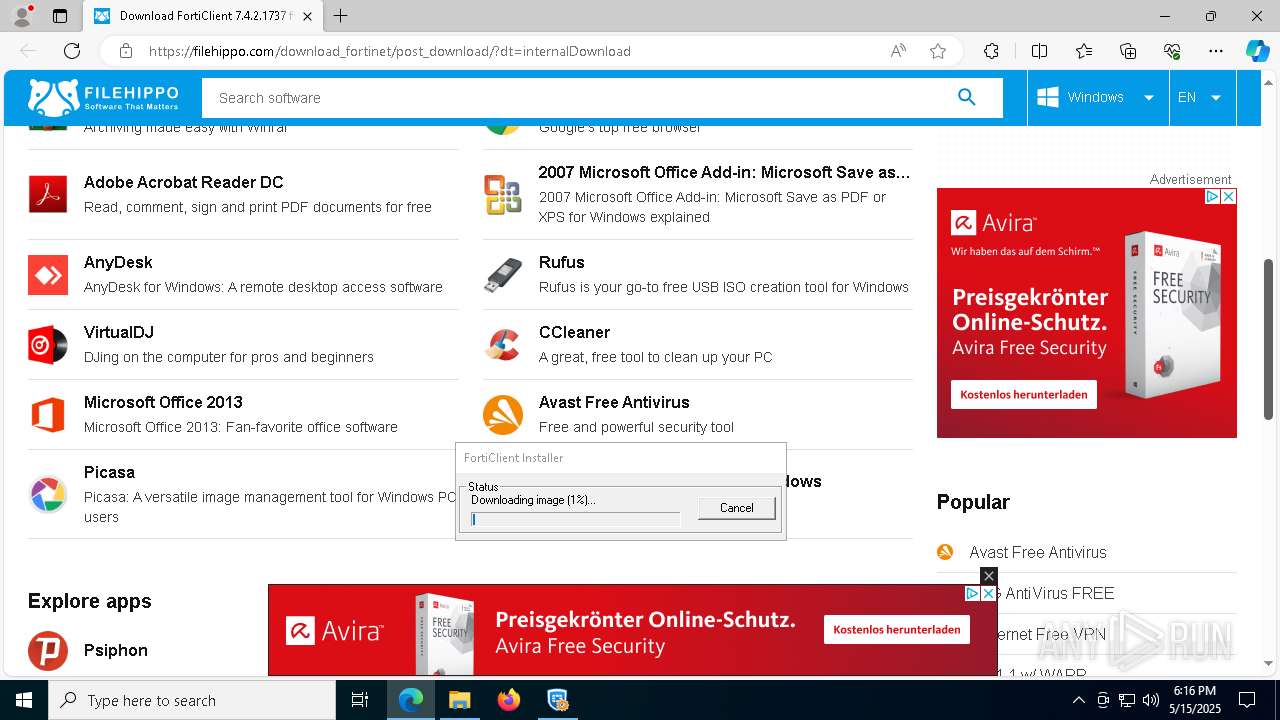Viewport: 1280px width, 720px height.
Task: Open the Rufus USB icon
Action: tap(503, 274)
